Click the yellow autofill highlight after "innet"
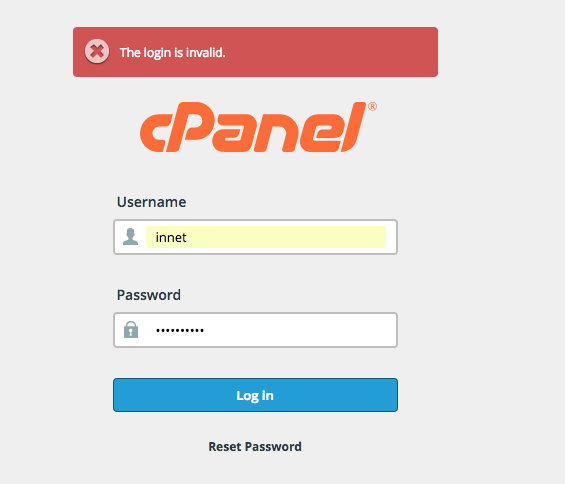 [x=285, y=237]
